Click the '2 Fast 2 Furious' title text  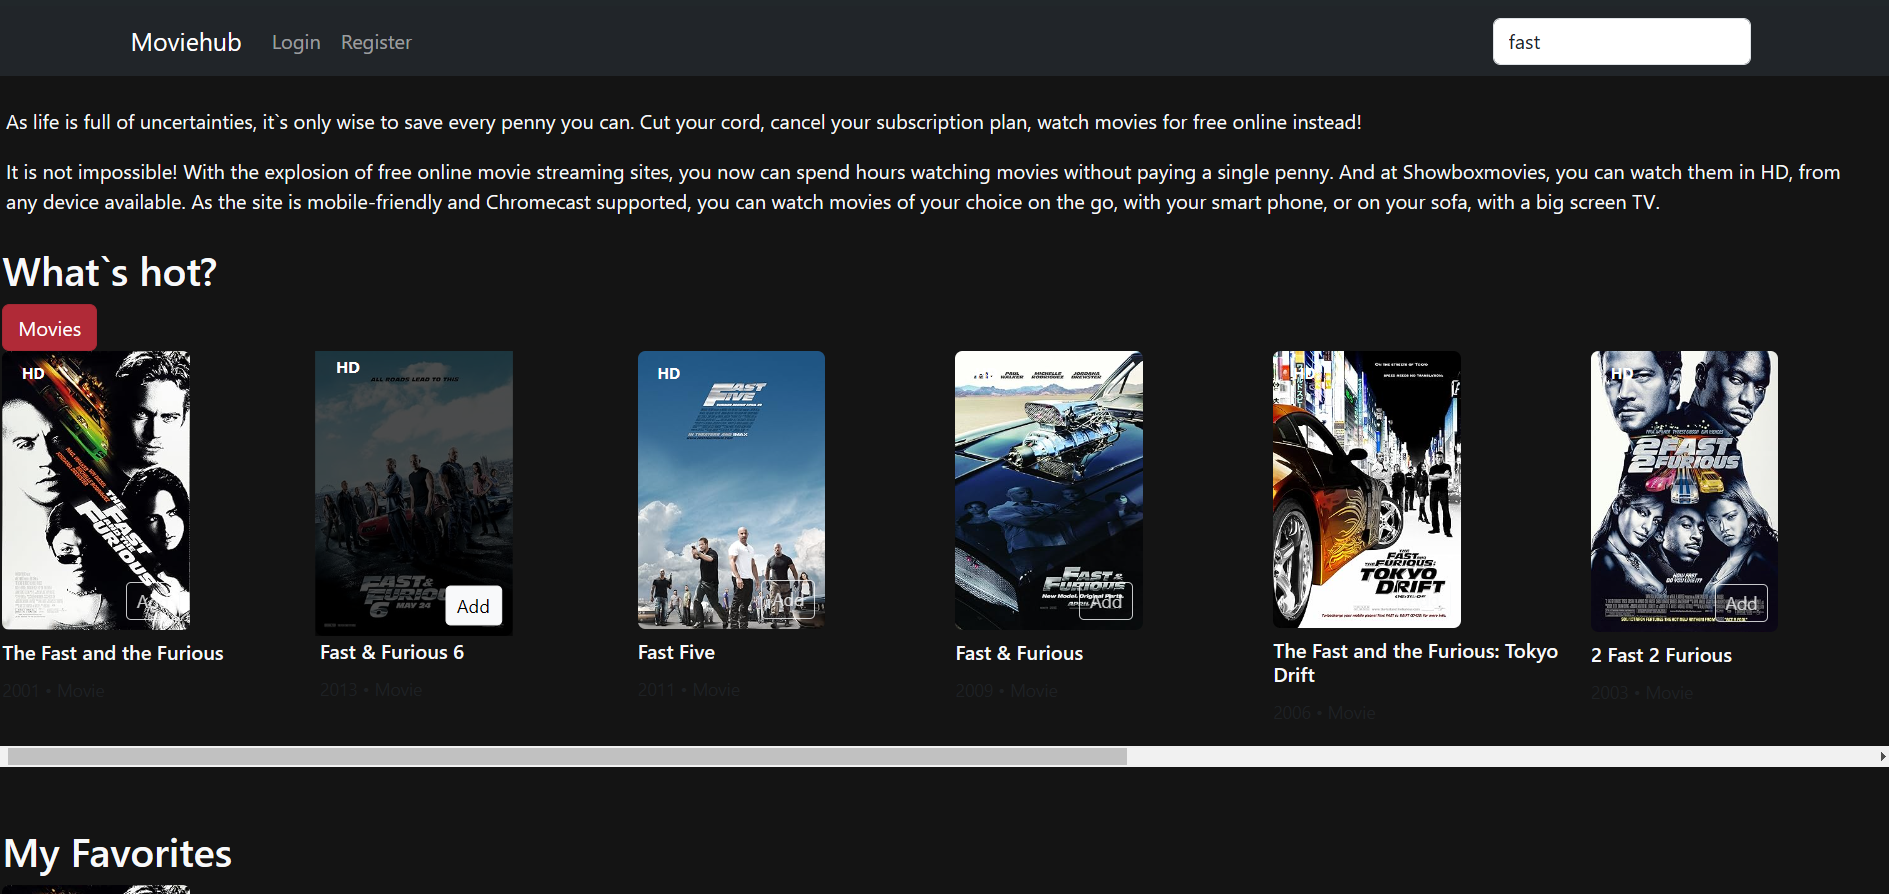[x=1661, y=655]
